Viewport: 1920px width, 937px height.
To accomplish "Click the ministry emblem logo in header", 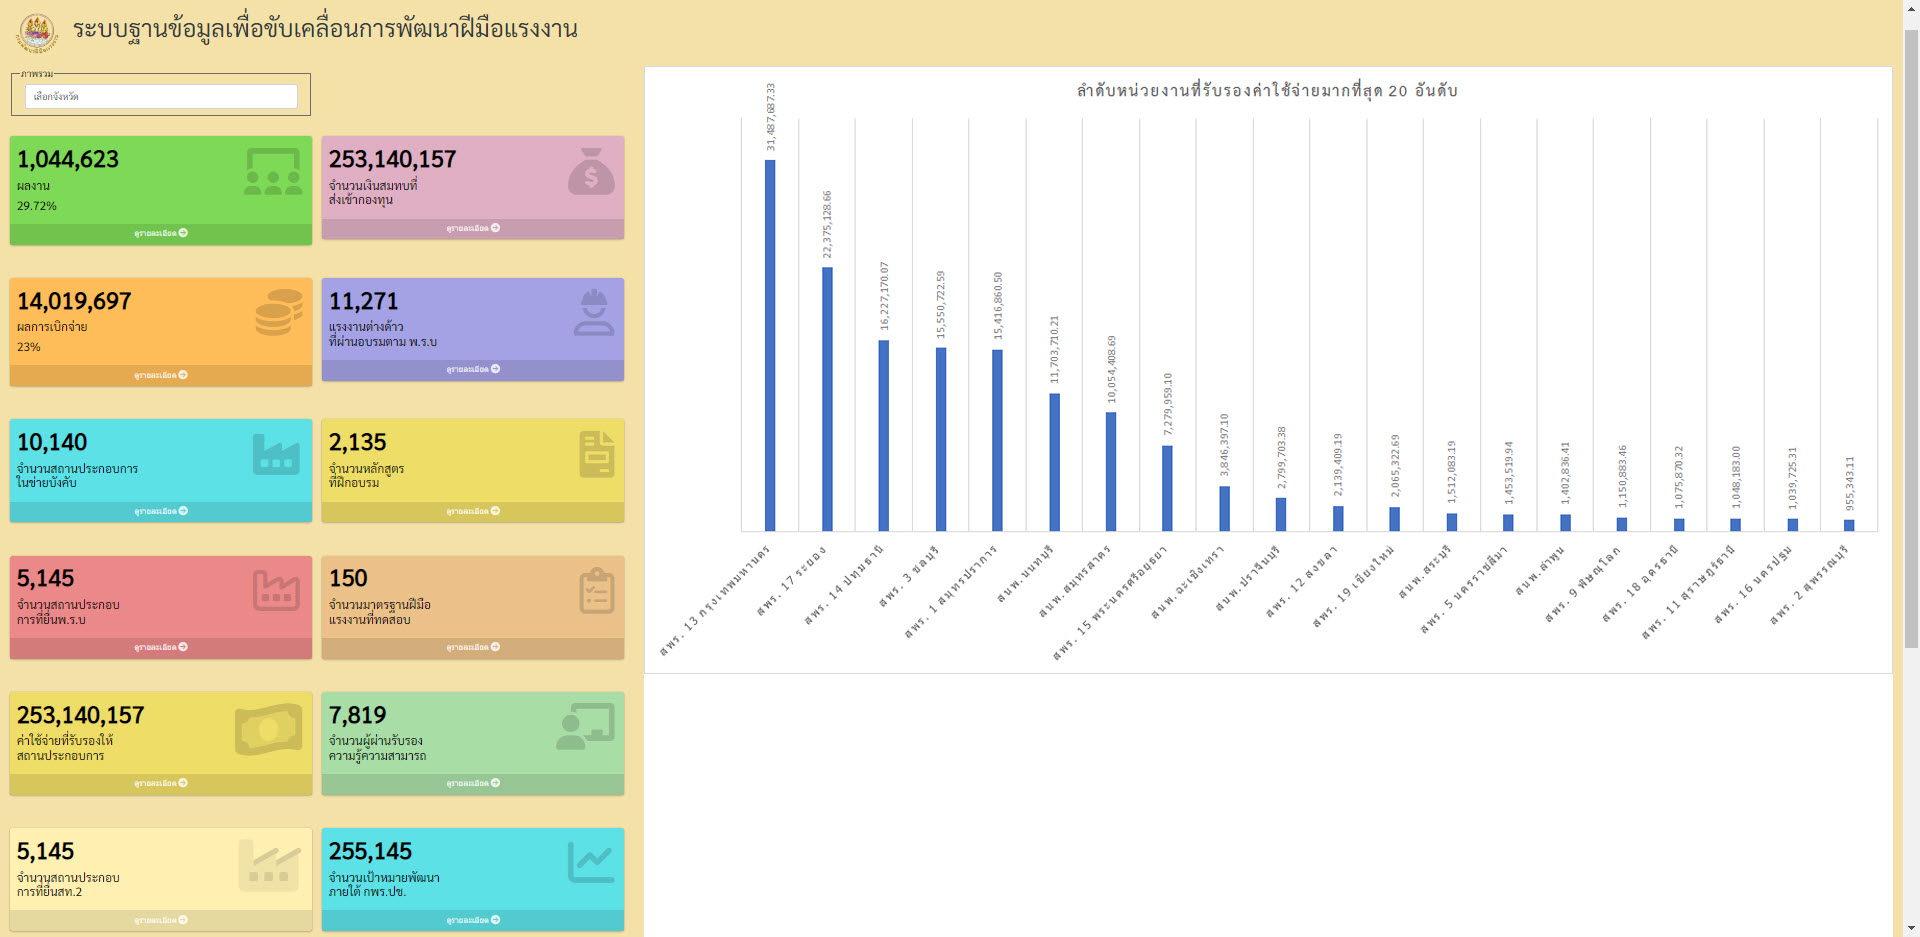I will click(x=37, y=32).
